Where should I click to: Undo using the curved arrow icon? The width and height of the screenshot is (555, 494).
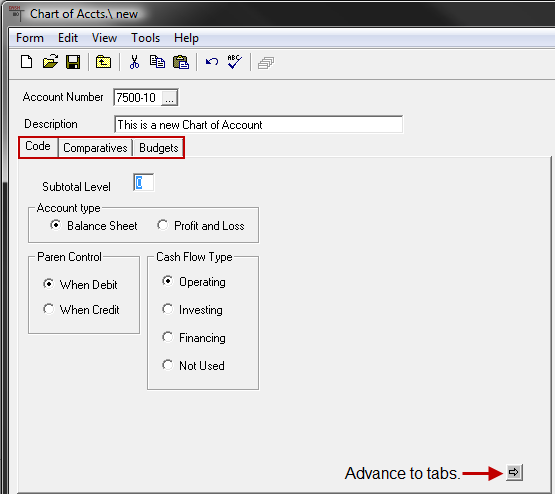212,63
